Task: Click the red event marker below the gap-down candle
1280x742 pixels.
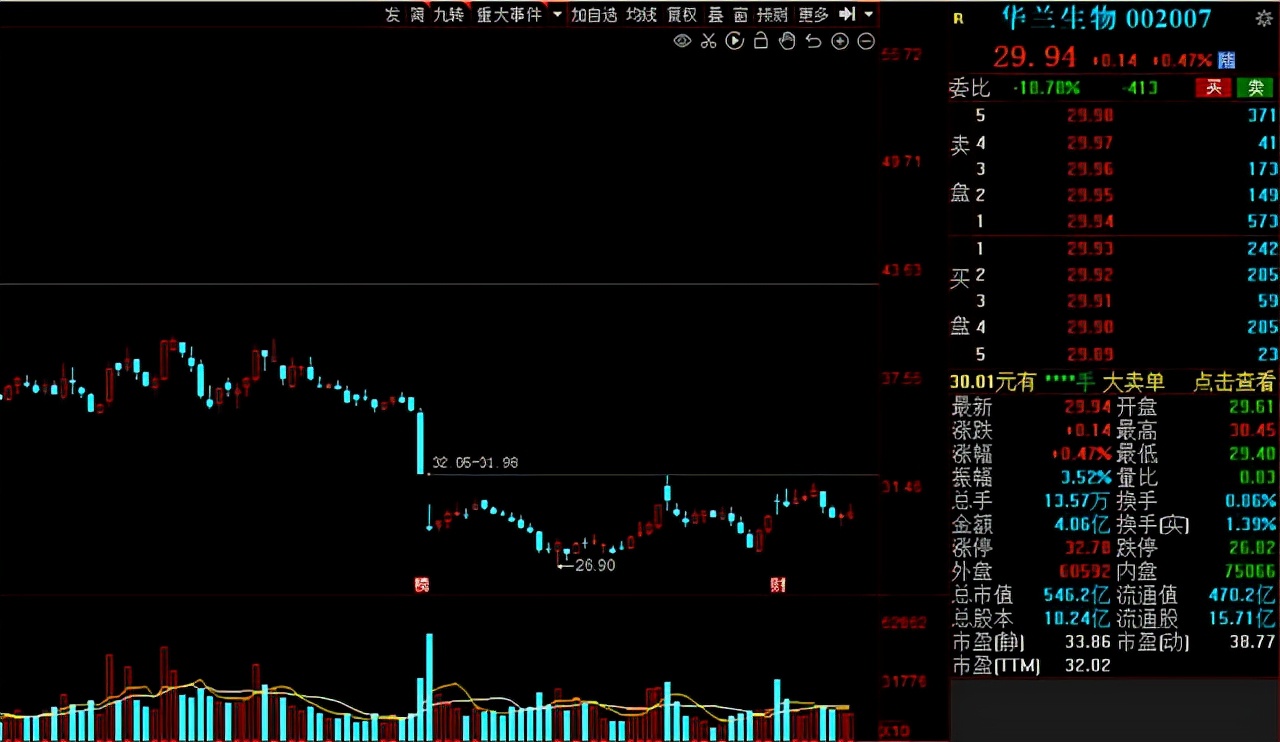Action: [422, 584]
